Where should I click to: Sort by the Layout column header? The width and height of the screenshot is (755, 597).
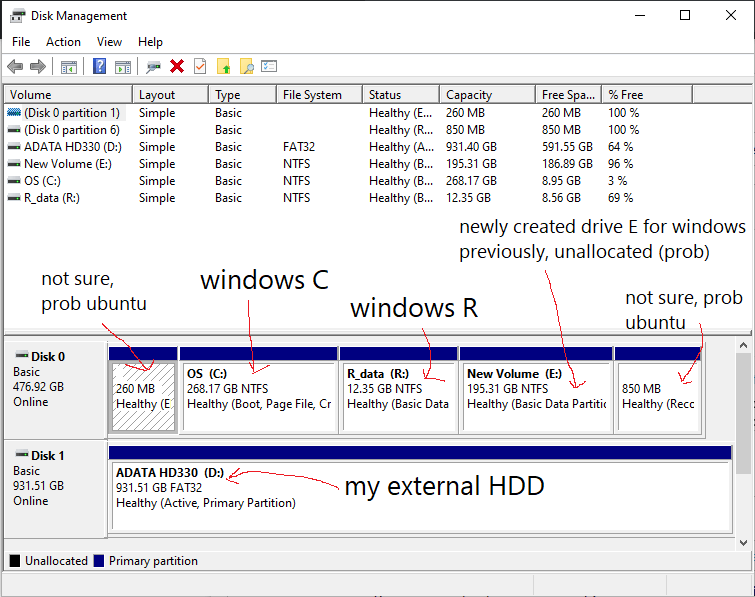click(170, 95)
